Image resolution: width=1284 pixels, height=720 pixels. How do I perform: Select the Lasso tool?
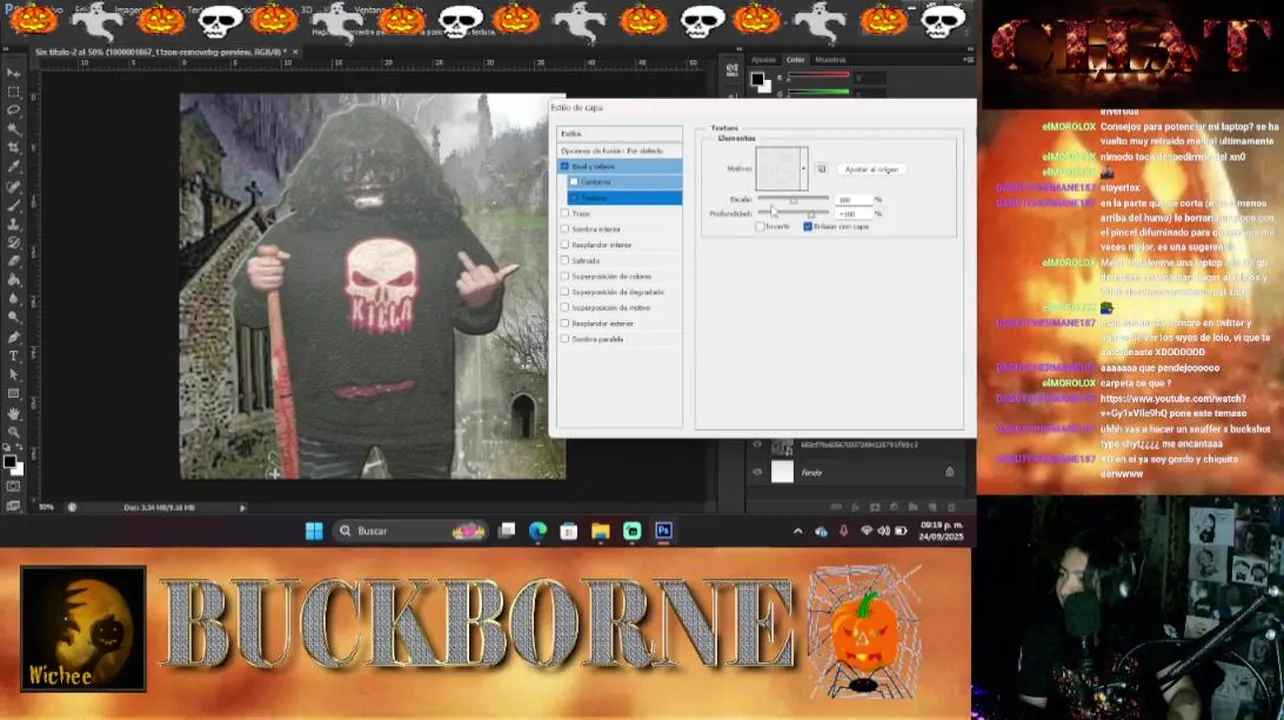pos(13,110)
